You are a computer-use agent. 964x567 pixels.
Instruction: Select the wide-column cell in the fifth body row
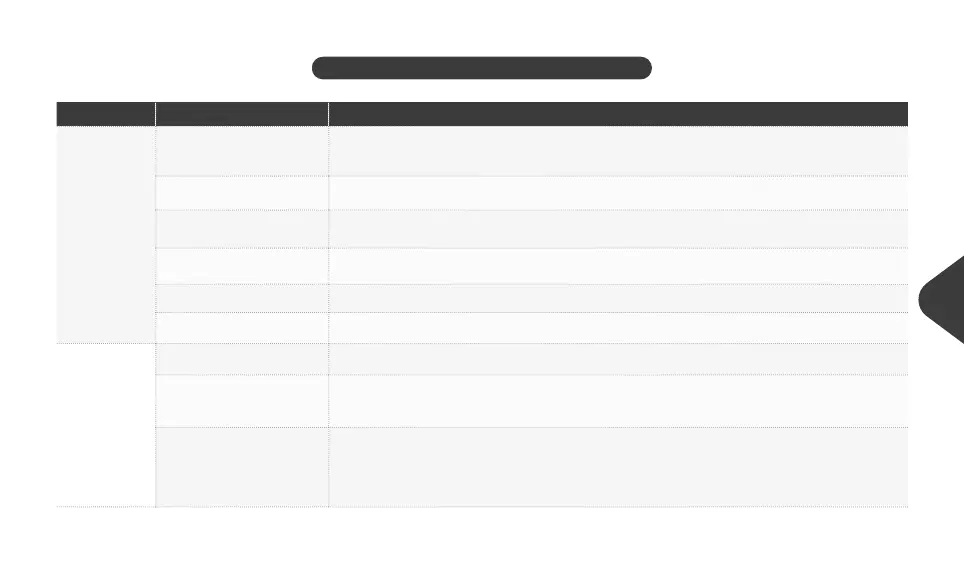[x=618, y=298]
